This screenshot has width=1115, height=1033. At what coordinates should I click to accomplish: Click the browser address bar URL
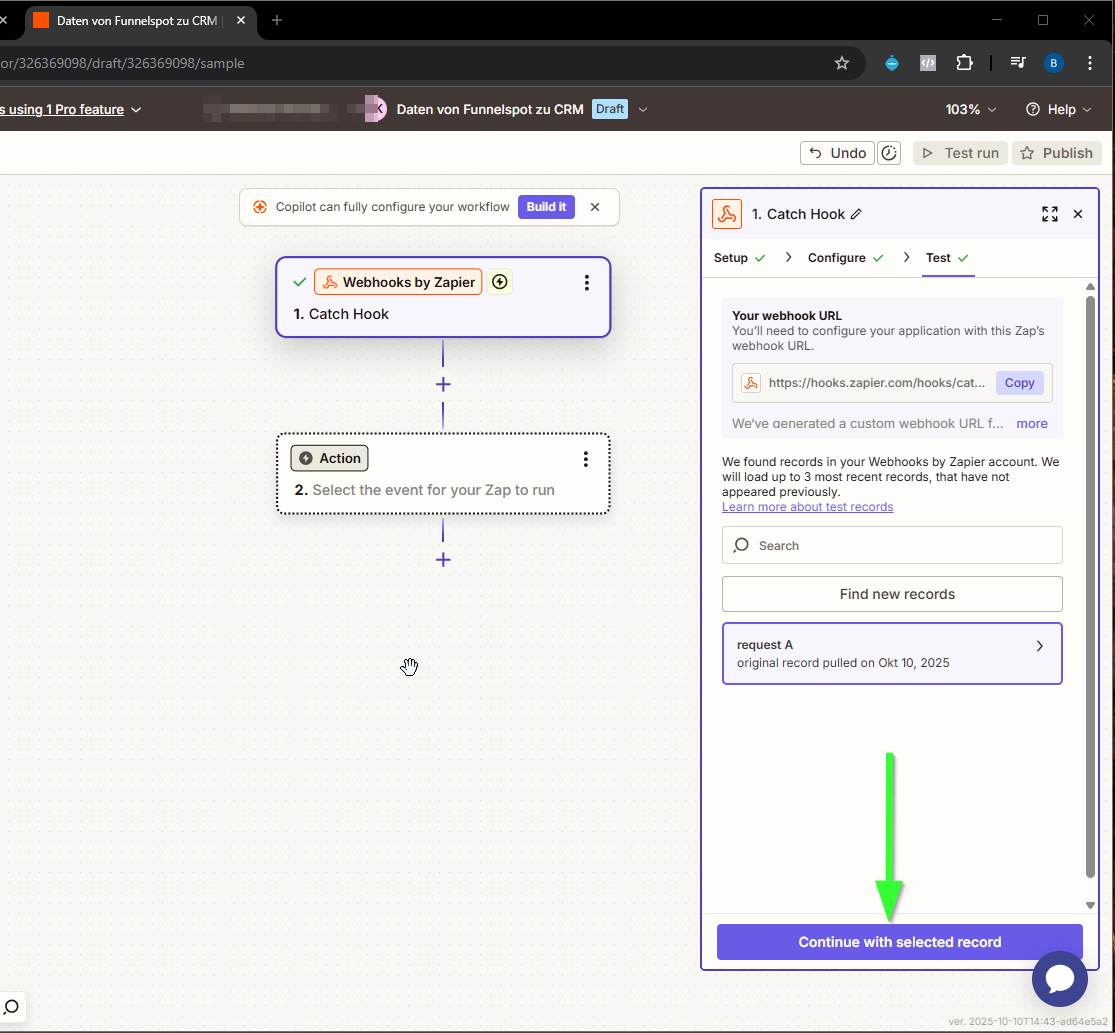point(122,63)
